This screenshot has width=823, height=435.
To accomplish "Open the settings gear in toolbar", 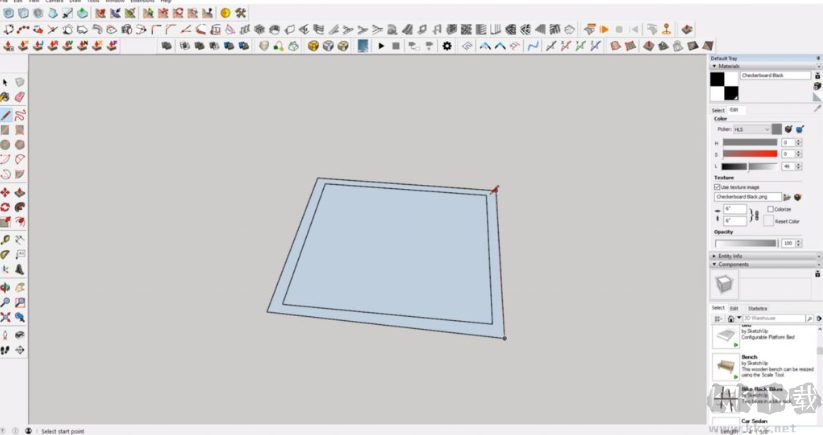I will pos(447,46).
